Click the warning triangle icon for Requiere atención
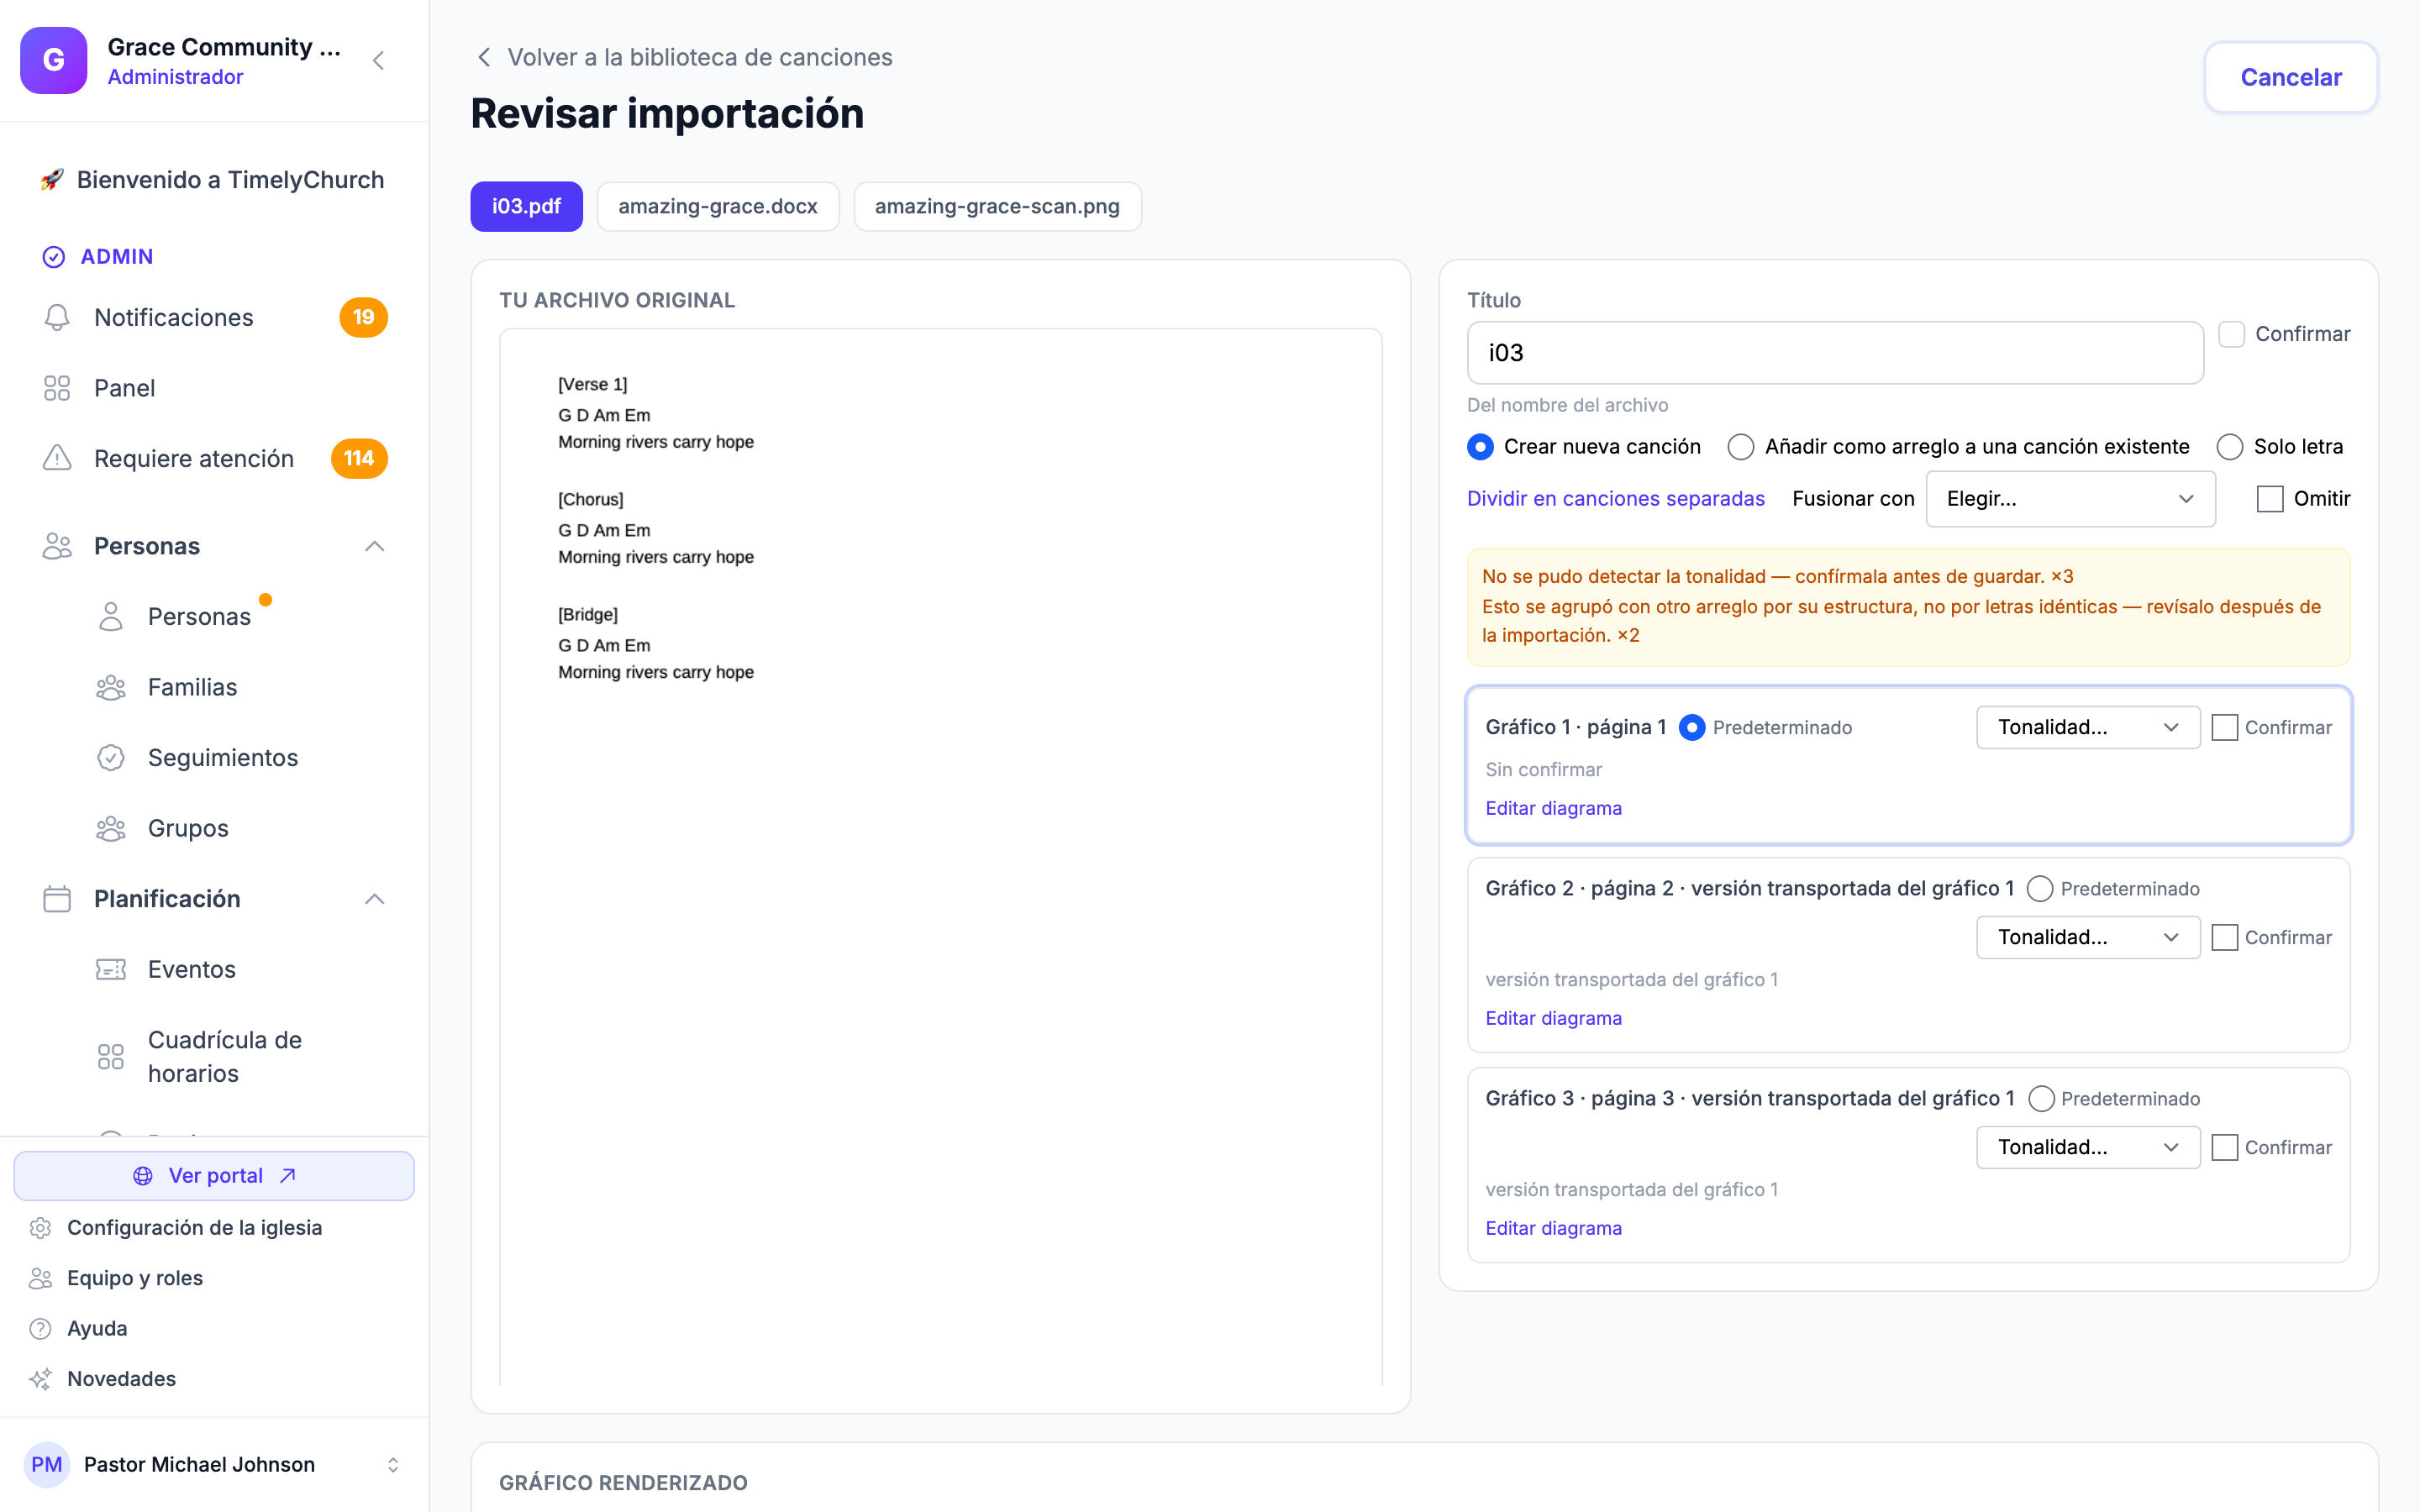The width and height of the screenshot is (2420, 1512). (57, 458)
